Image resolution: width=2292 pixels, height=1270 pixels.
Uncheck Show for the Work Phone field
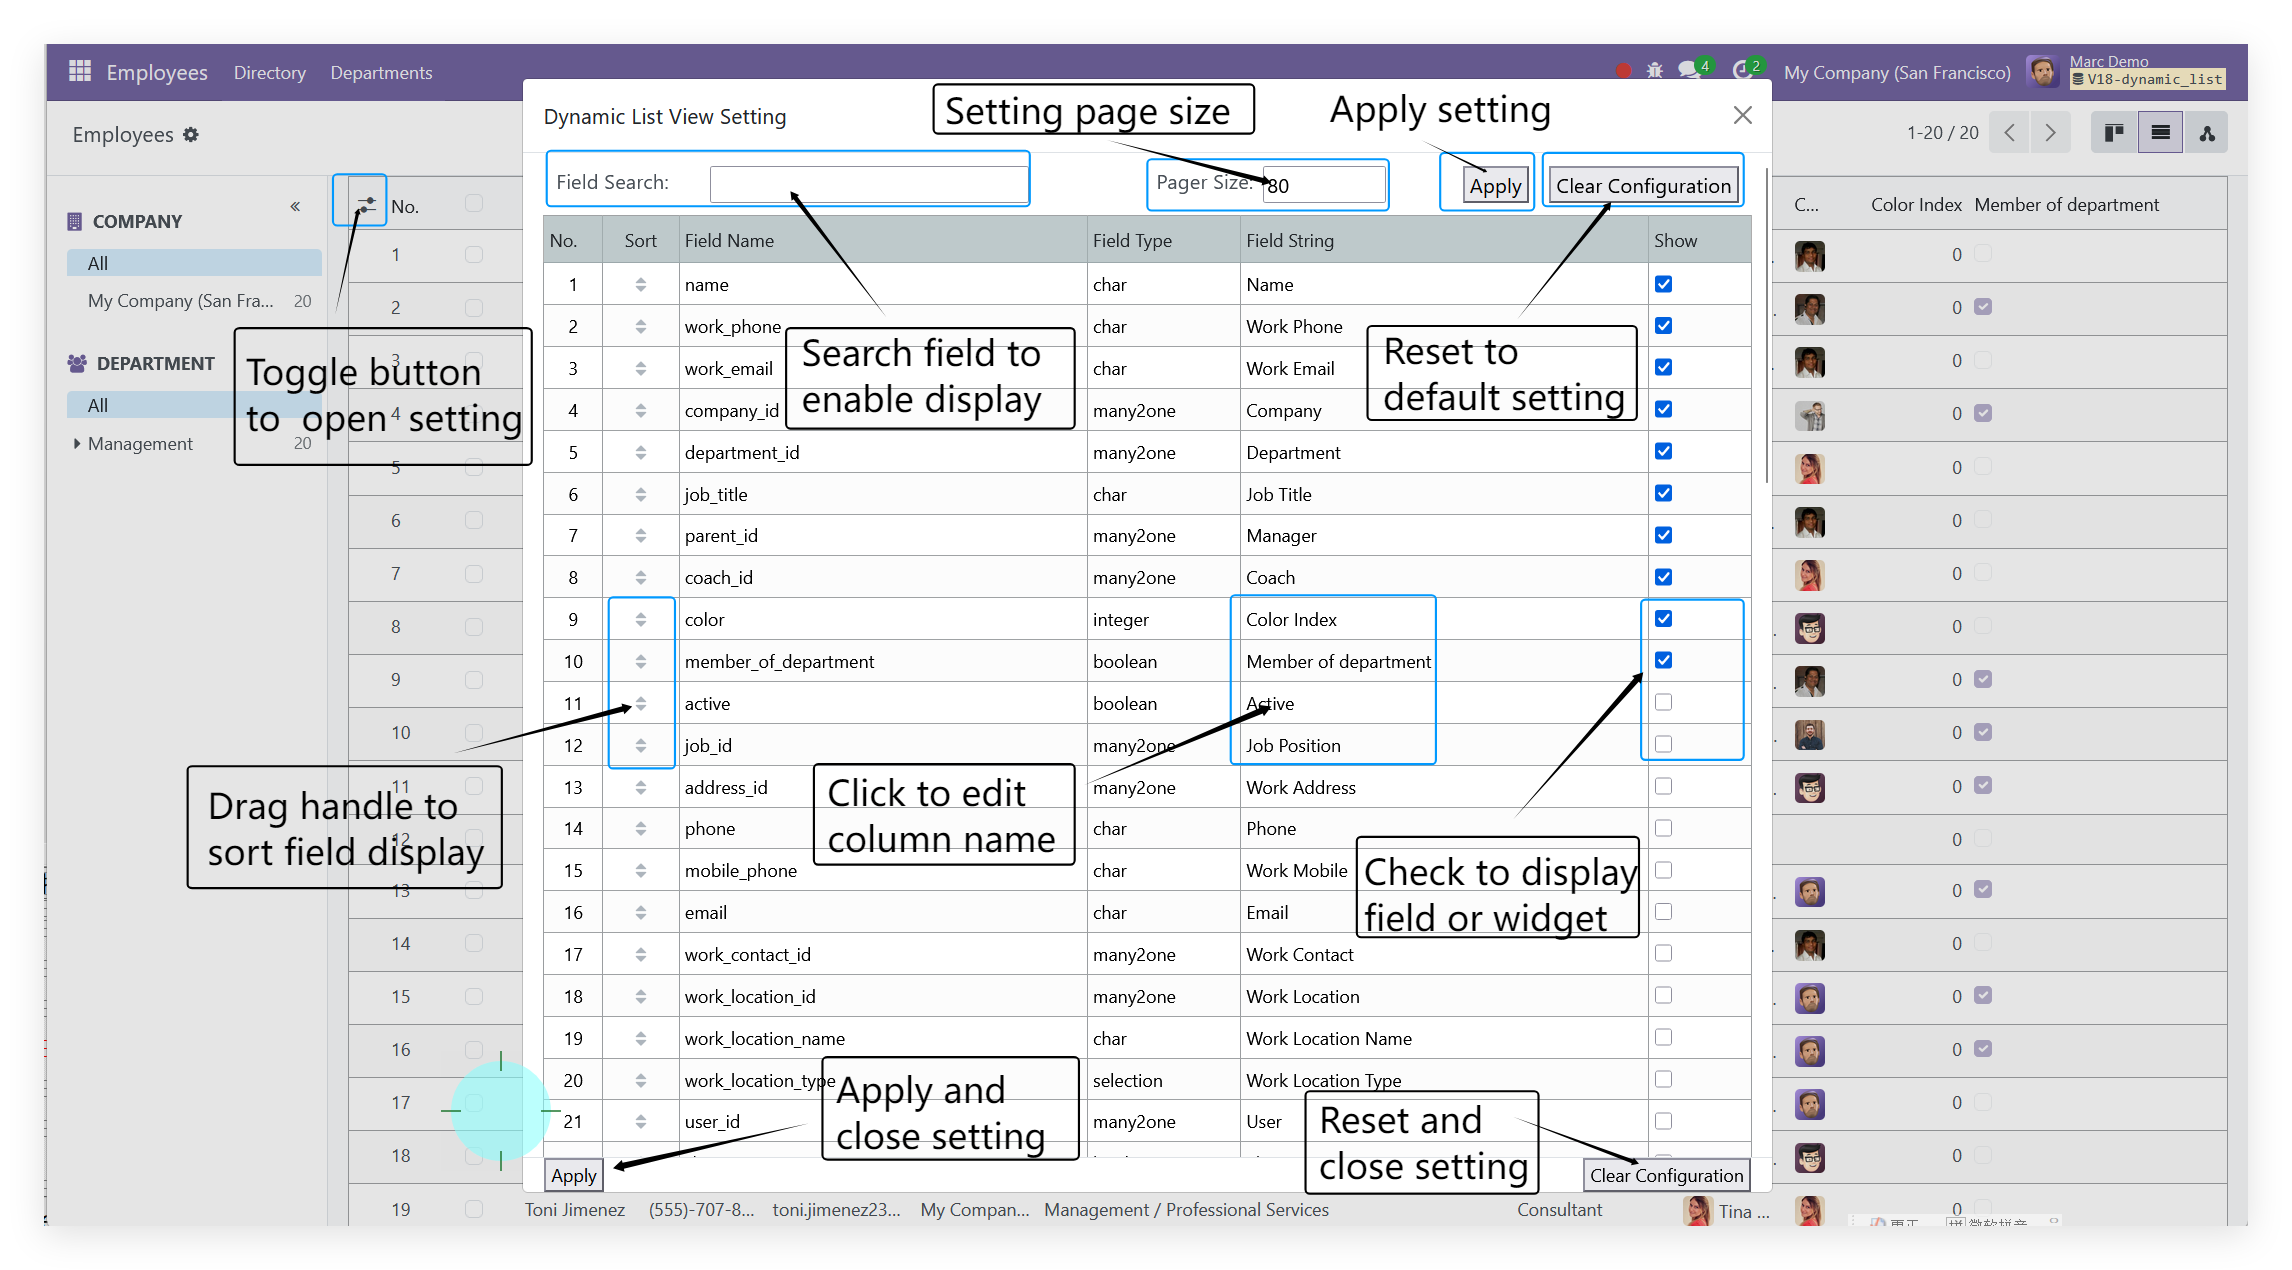(1663, 326)
